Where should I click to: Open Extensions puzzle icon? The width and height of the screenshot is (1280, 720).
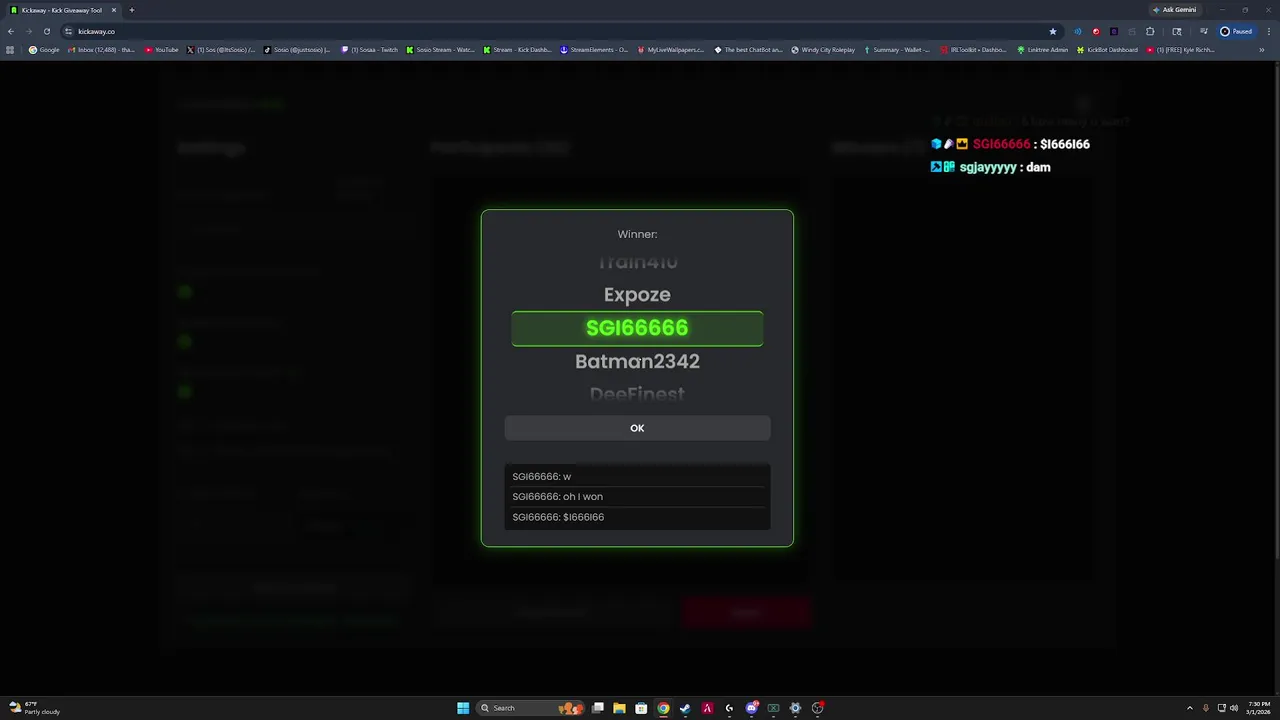point(1150,31)
